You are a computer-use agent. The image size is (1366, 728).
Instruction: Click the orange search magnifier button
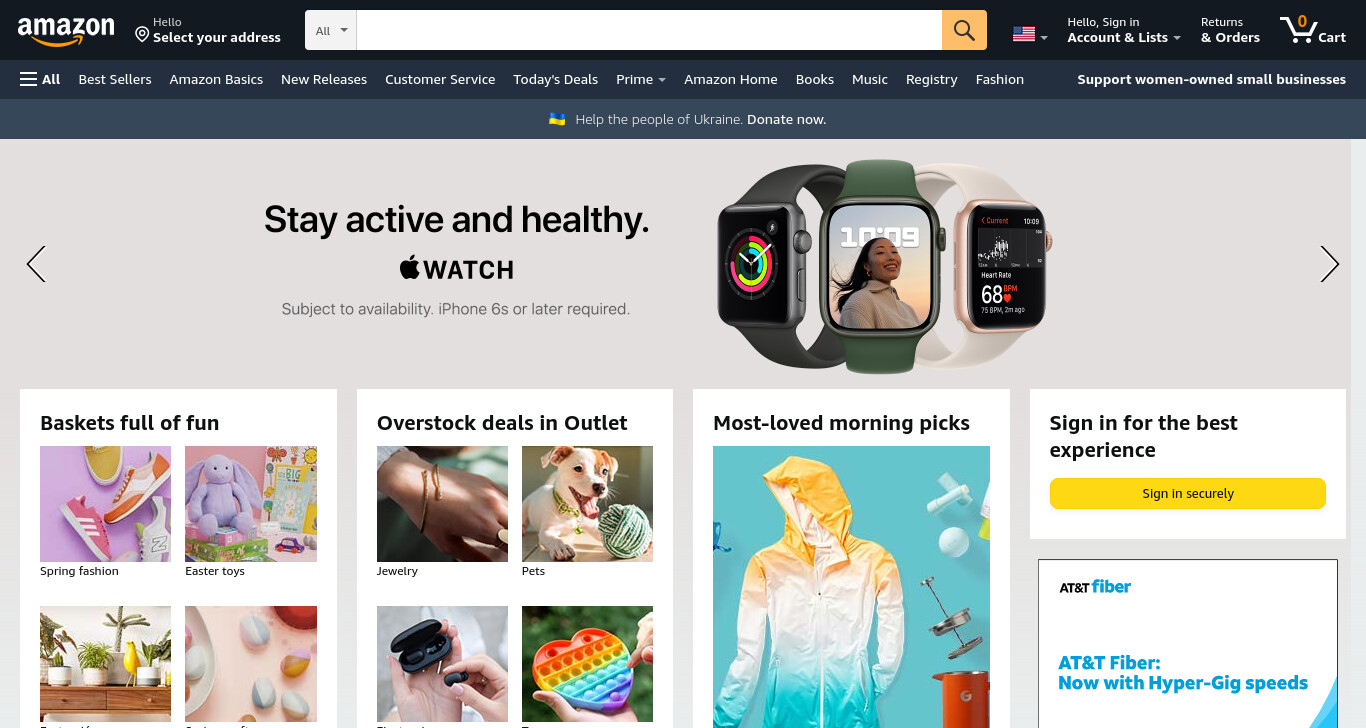(964, 30)
